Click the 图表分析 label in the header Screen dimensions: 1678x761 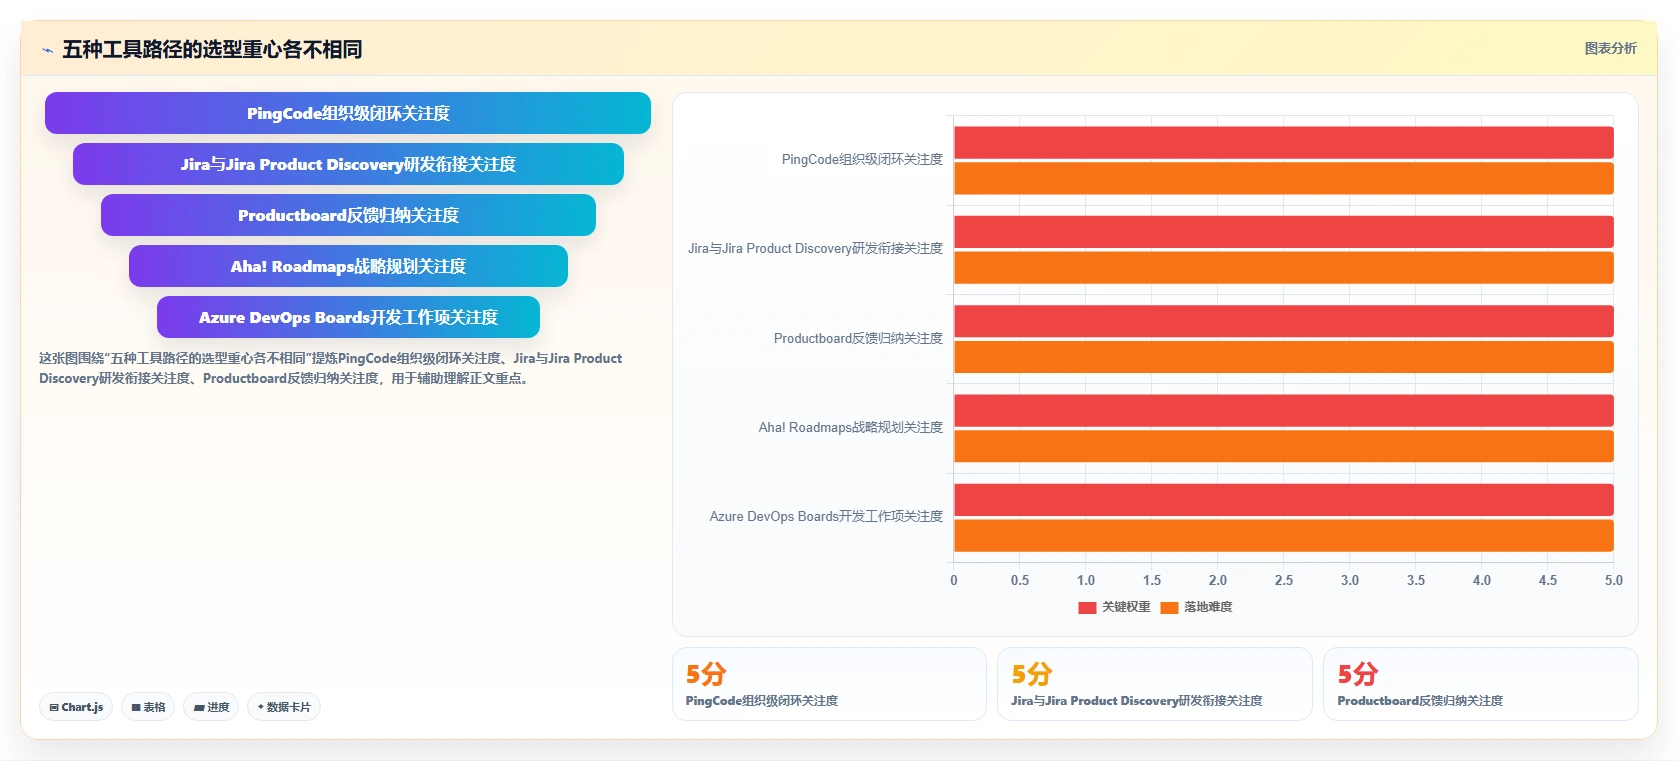(x=1610, y=48)
